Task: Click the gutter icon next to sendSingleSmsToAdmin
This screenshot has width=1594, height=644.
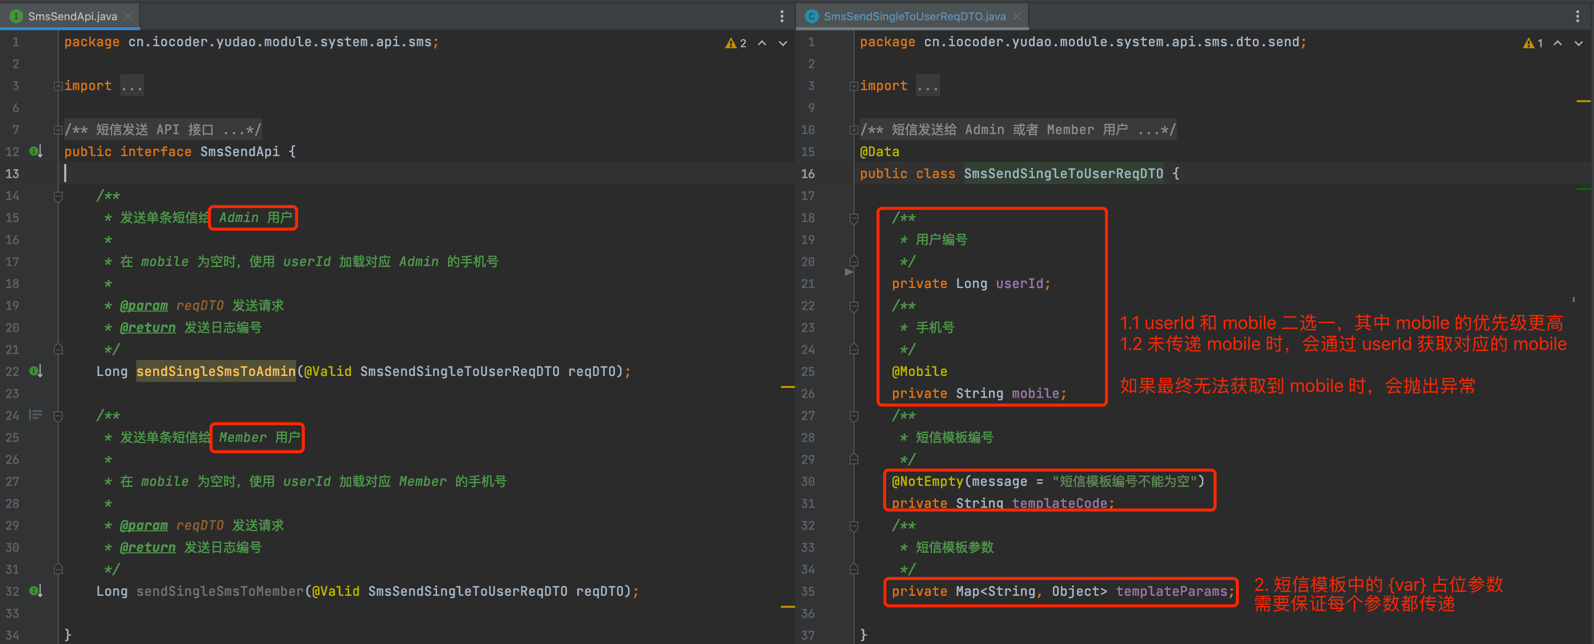Action: click(36, 372)
